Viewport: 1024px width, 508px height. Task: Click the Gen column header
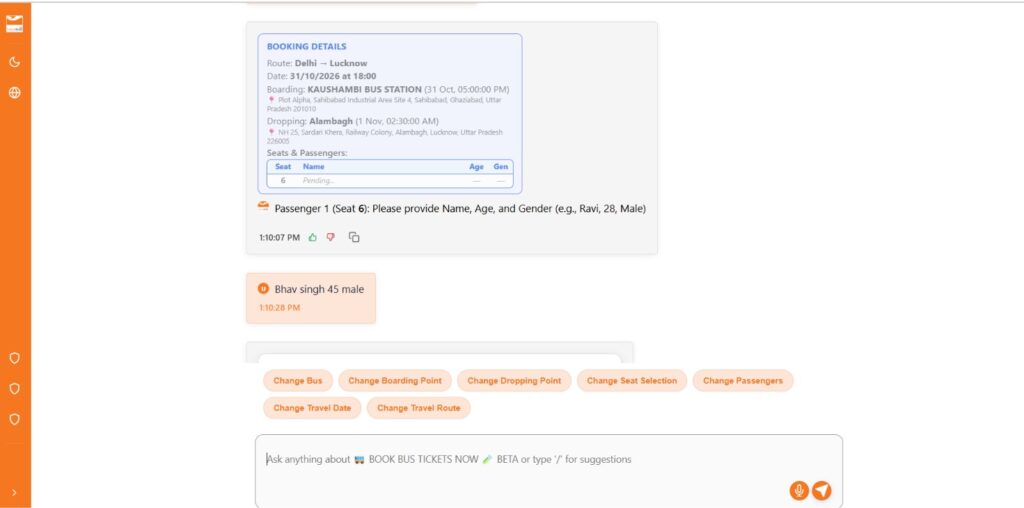[x=500, y=167]
